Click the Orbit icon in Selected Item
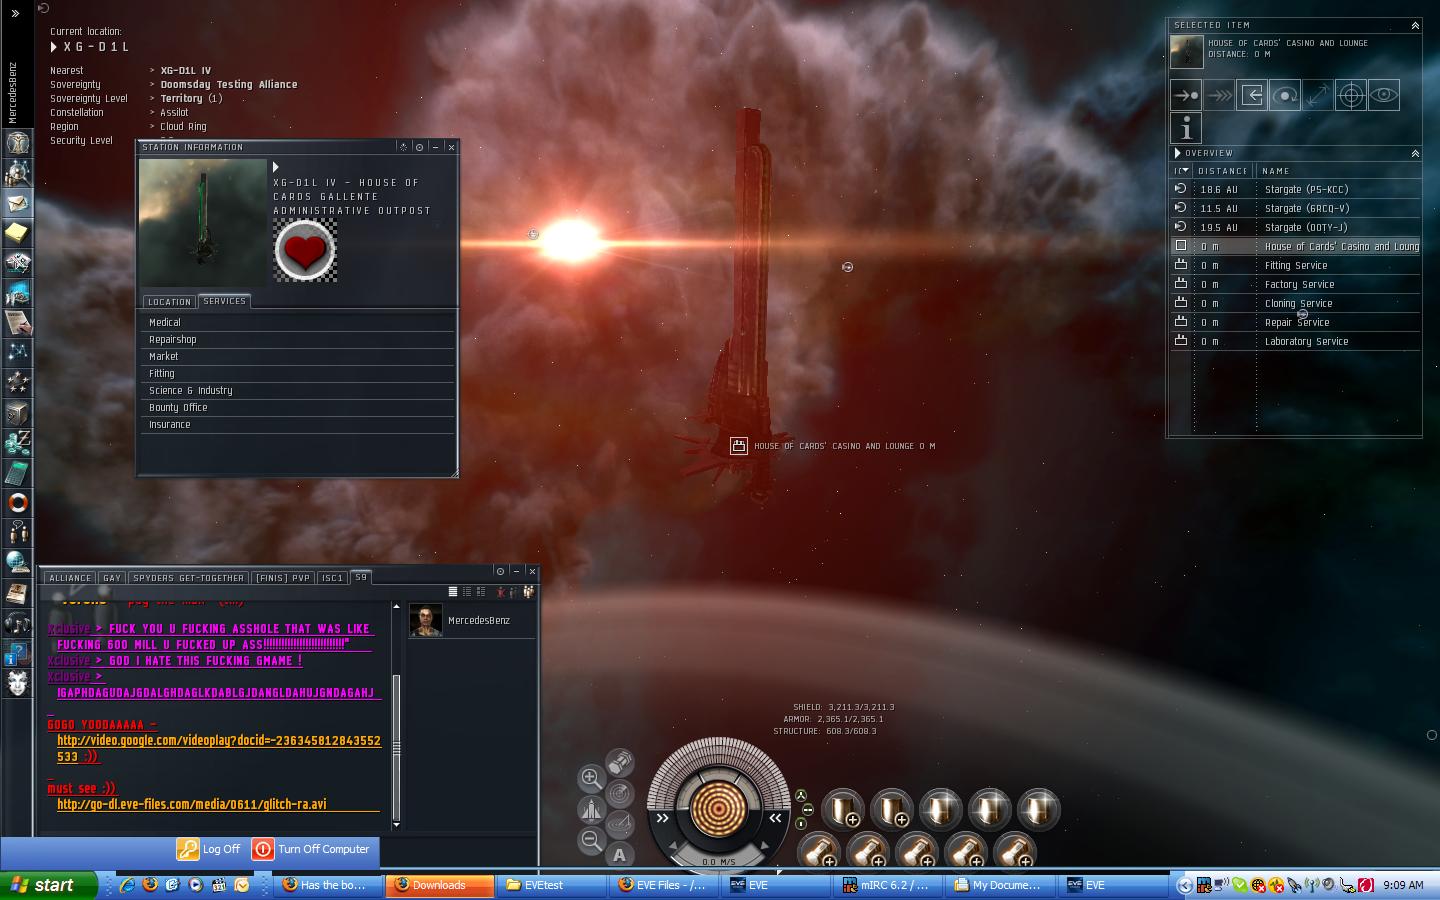The image size is (1440, 900). pos(1285,95)
